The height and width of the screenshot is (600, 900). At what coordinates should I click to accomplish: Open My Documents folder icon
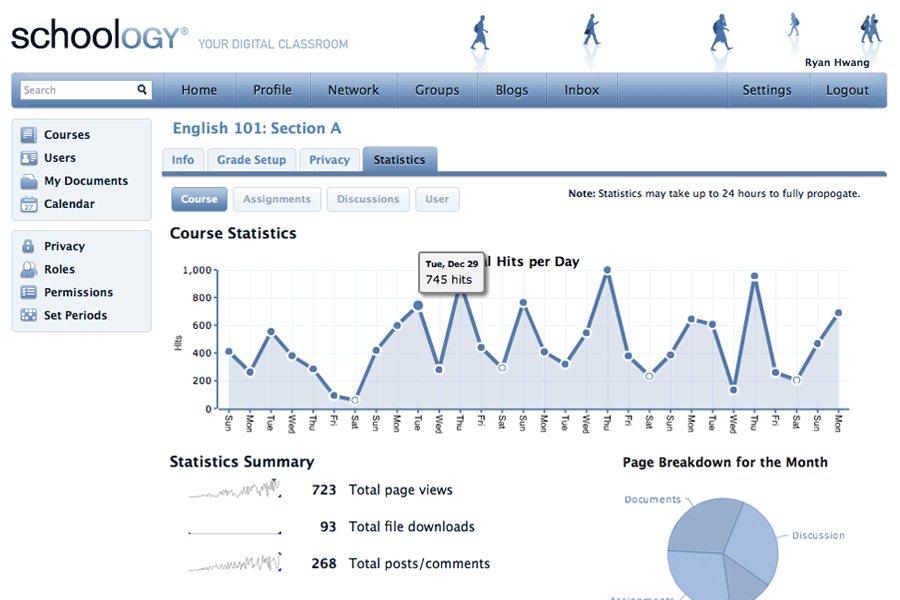tap(28, 181)
